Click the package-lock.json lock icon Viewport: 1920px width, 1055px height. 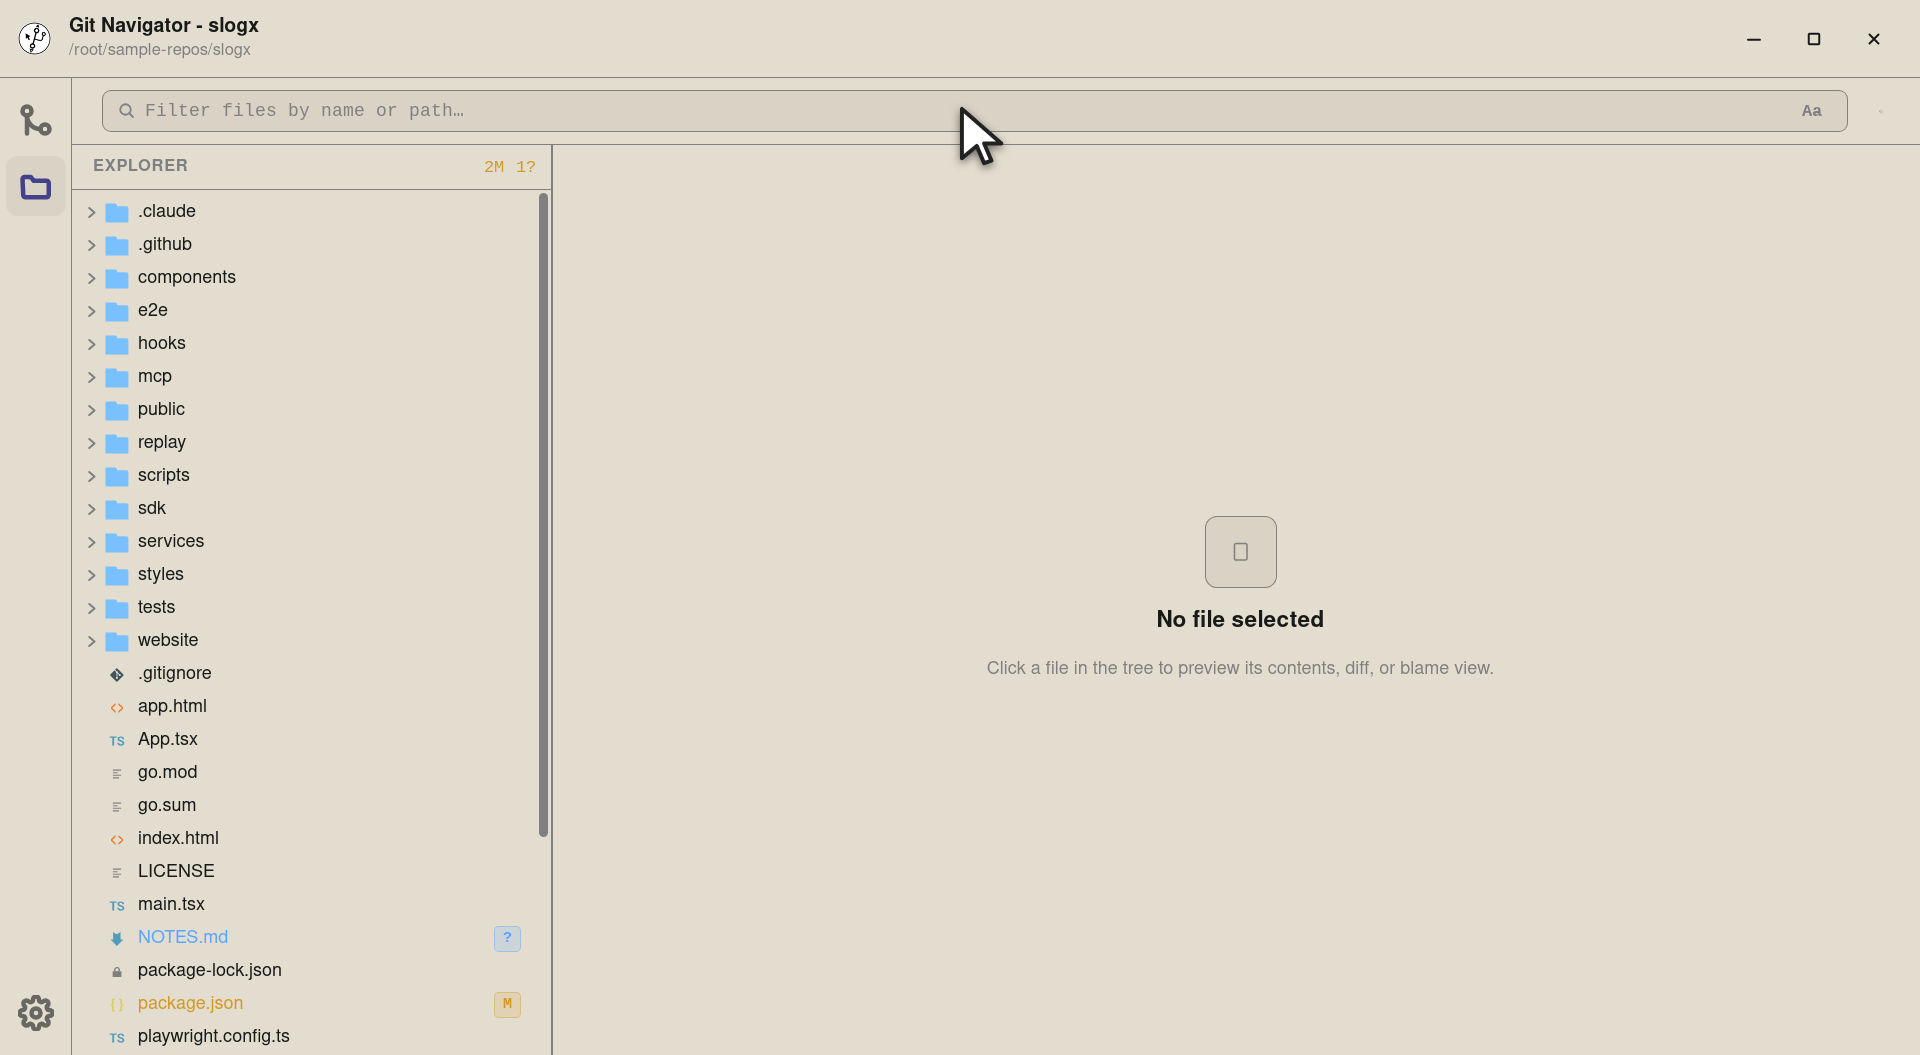117,971
